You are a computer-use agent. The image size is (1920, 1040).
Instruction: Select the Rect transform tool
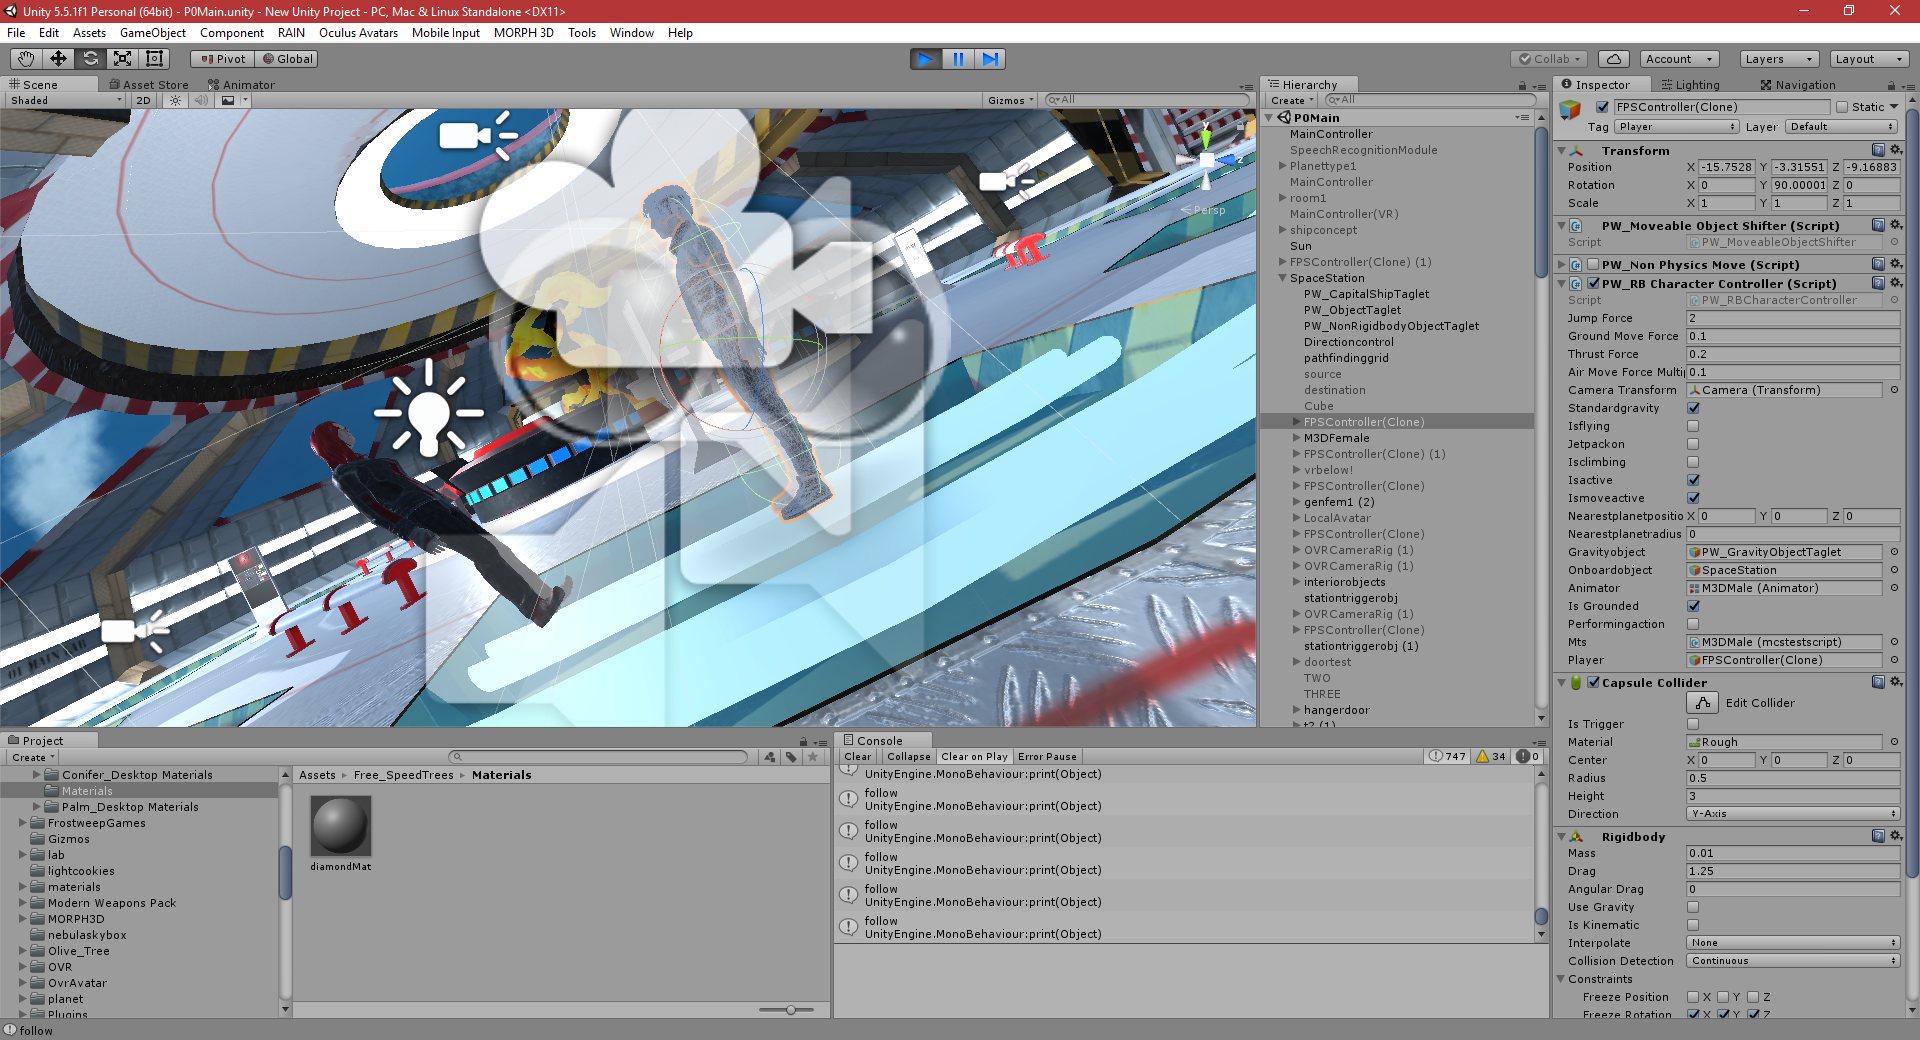pyautogui.click(x=154, y=59)
